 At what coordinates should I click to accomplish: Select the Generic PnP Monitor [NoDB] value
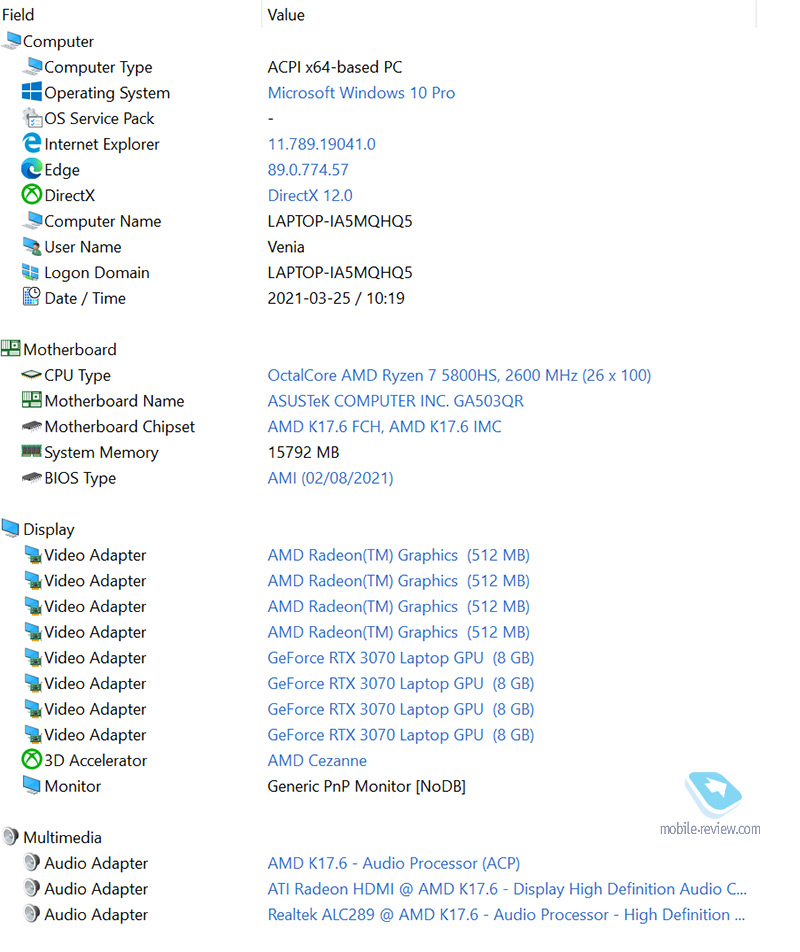click(367, 786)
